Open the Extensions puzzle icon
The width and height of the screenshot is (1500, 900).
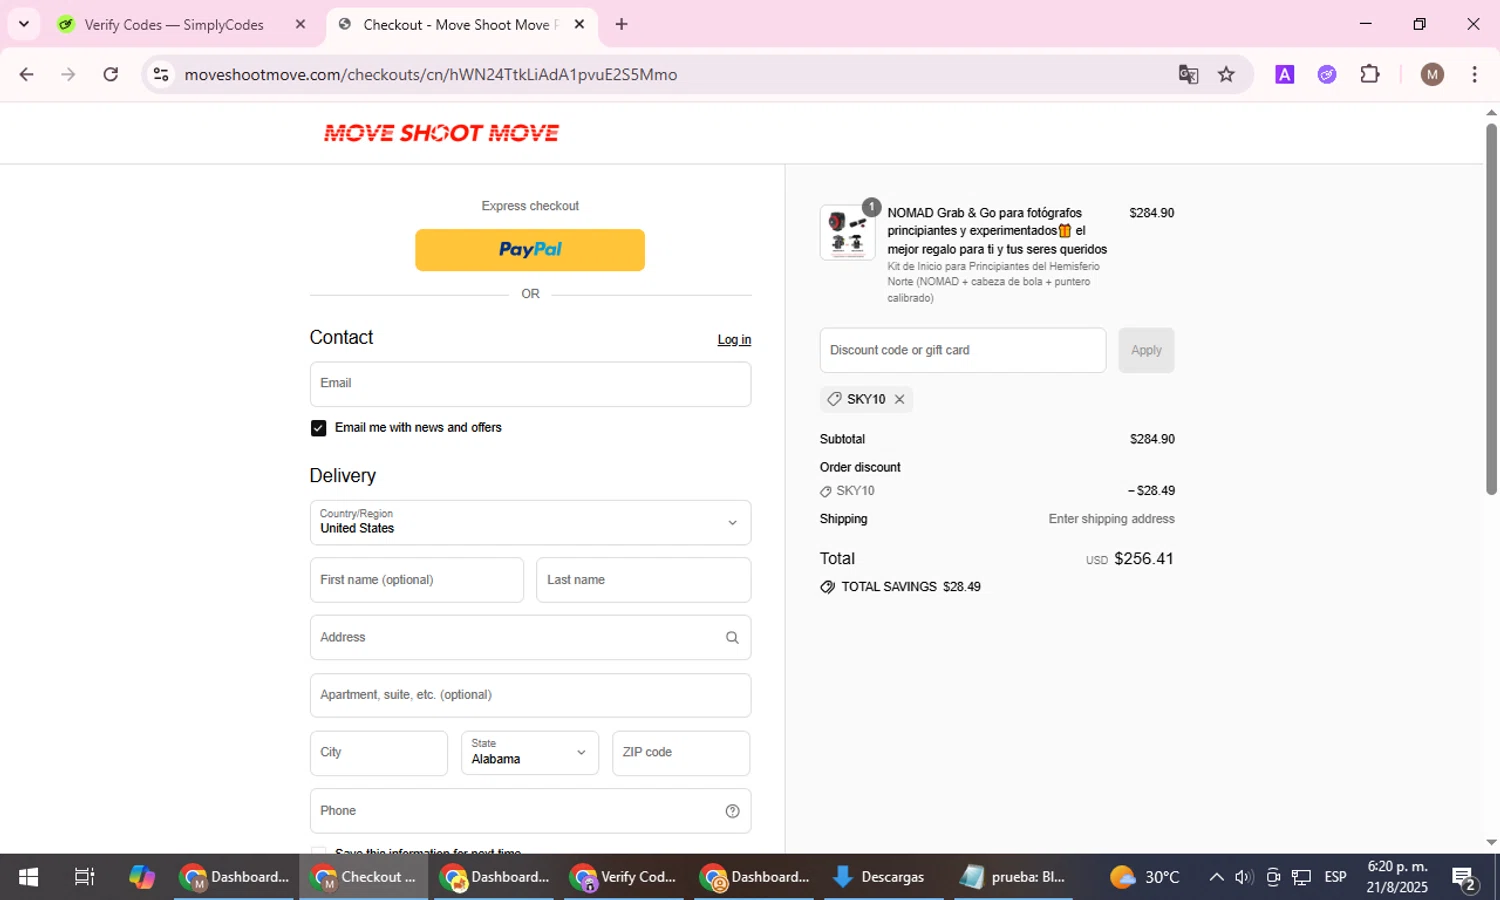(x=1370, y=74)
